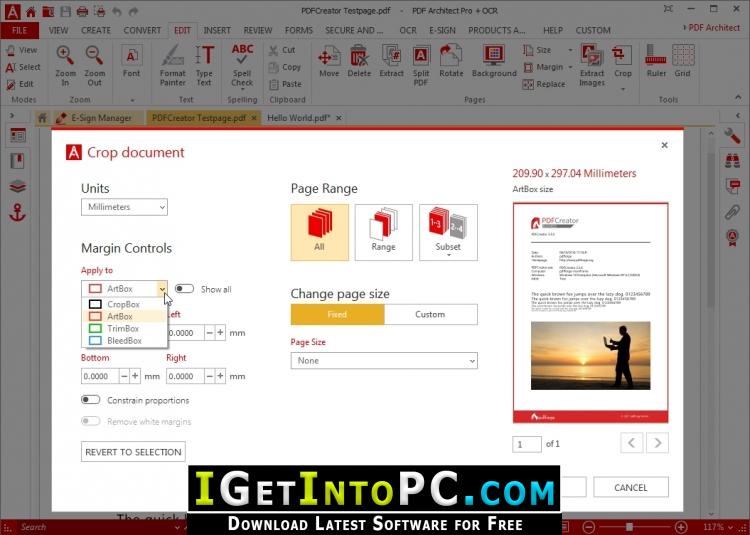
Task: Switch to the CONVERT ribbon tab
Action: [142, 30]
